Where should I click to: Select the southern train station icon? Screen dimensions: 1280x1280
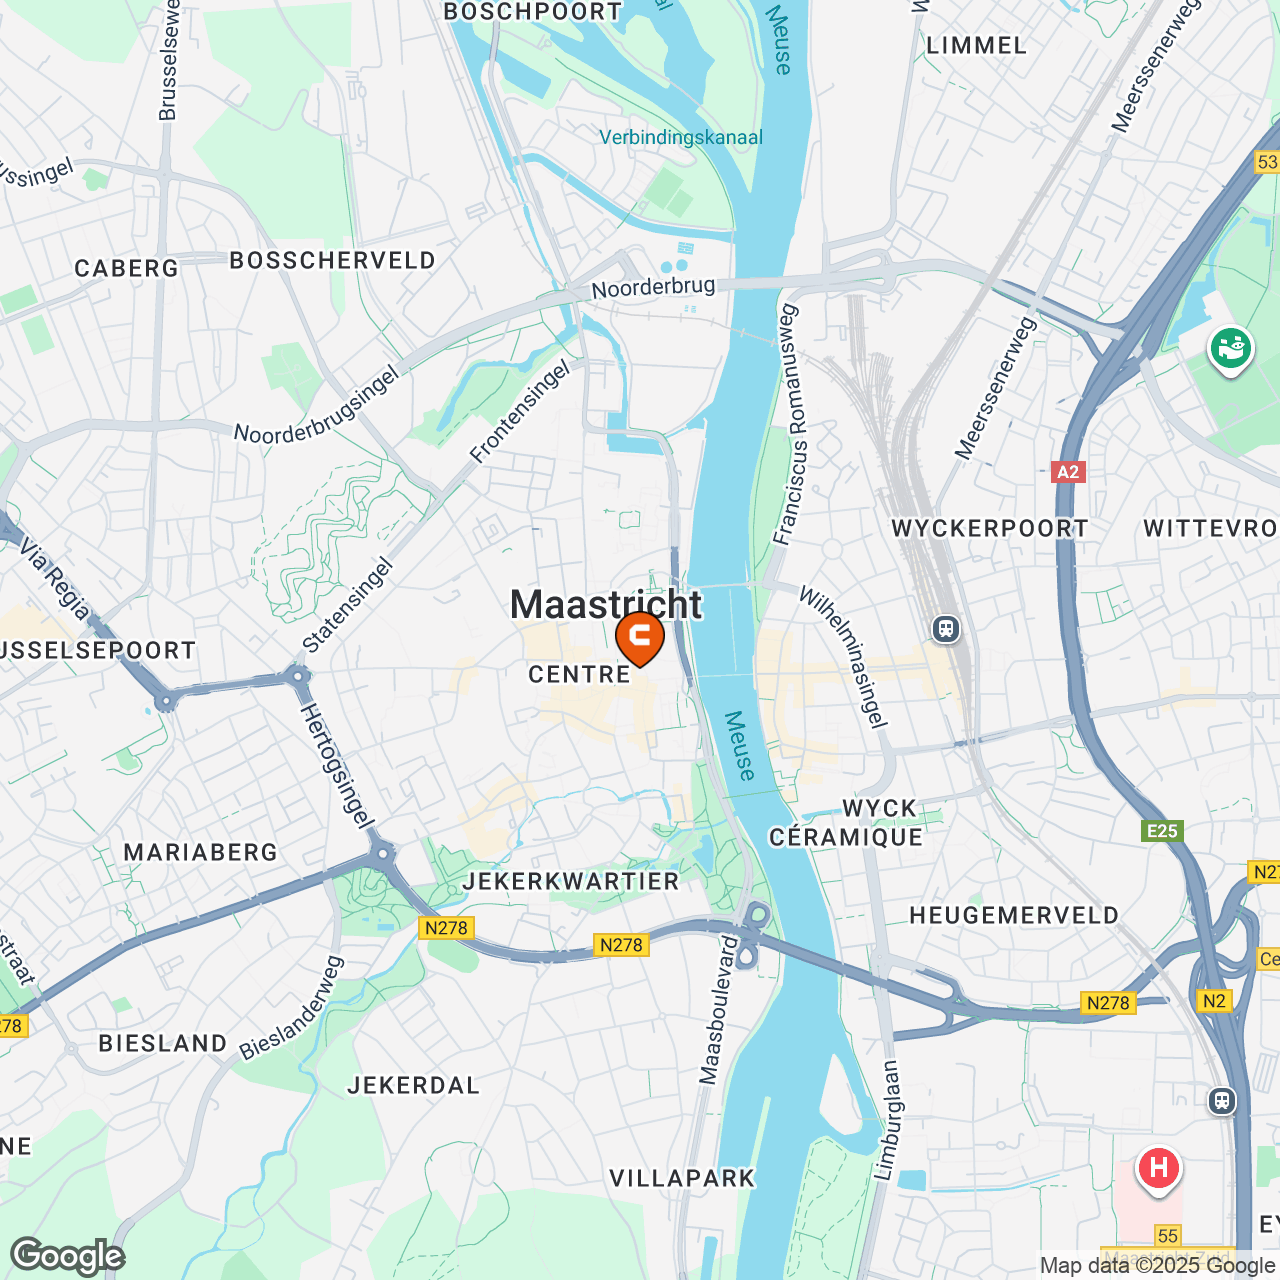pyautogui.click(x=1221, y=1101)
